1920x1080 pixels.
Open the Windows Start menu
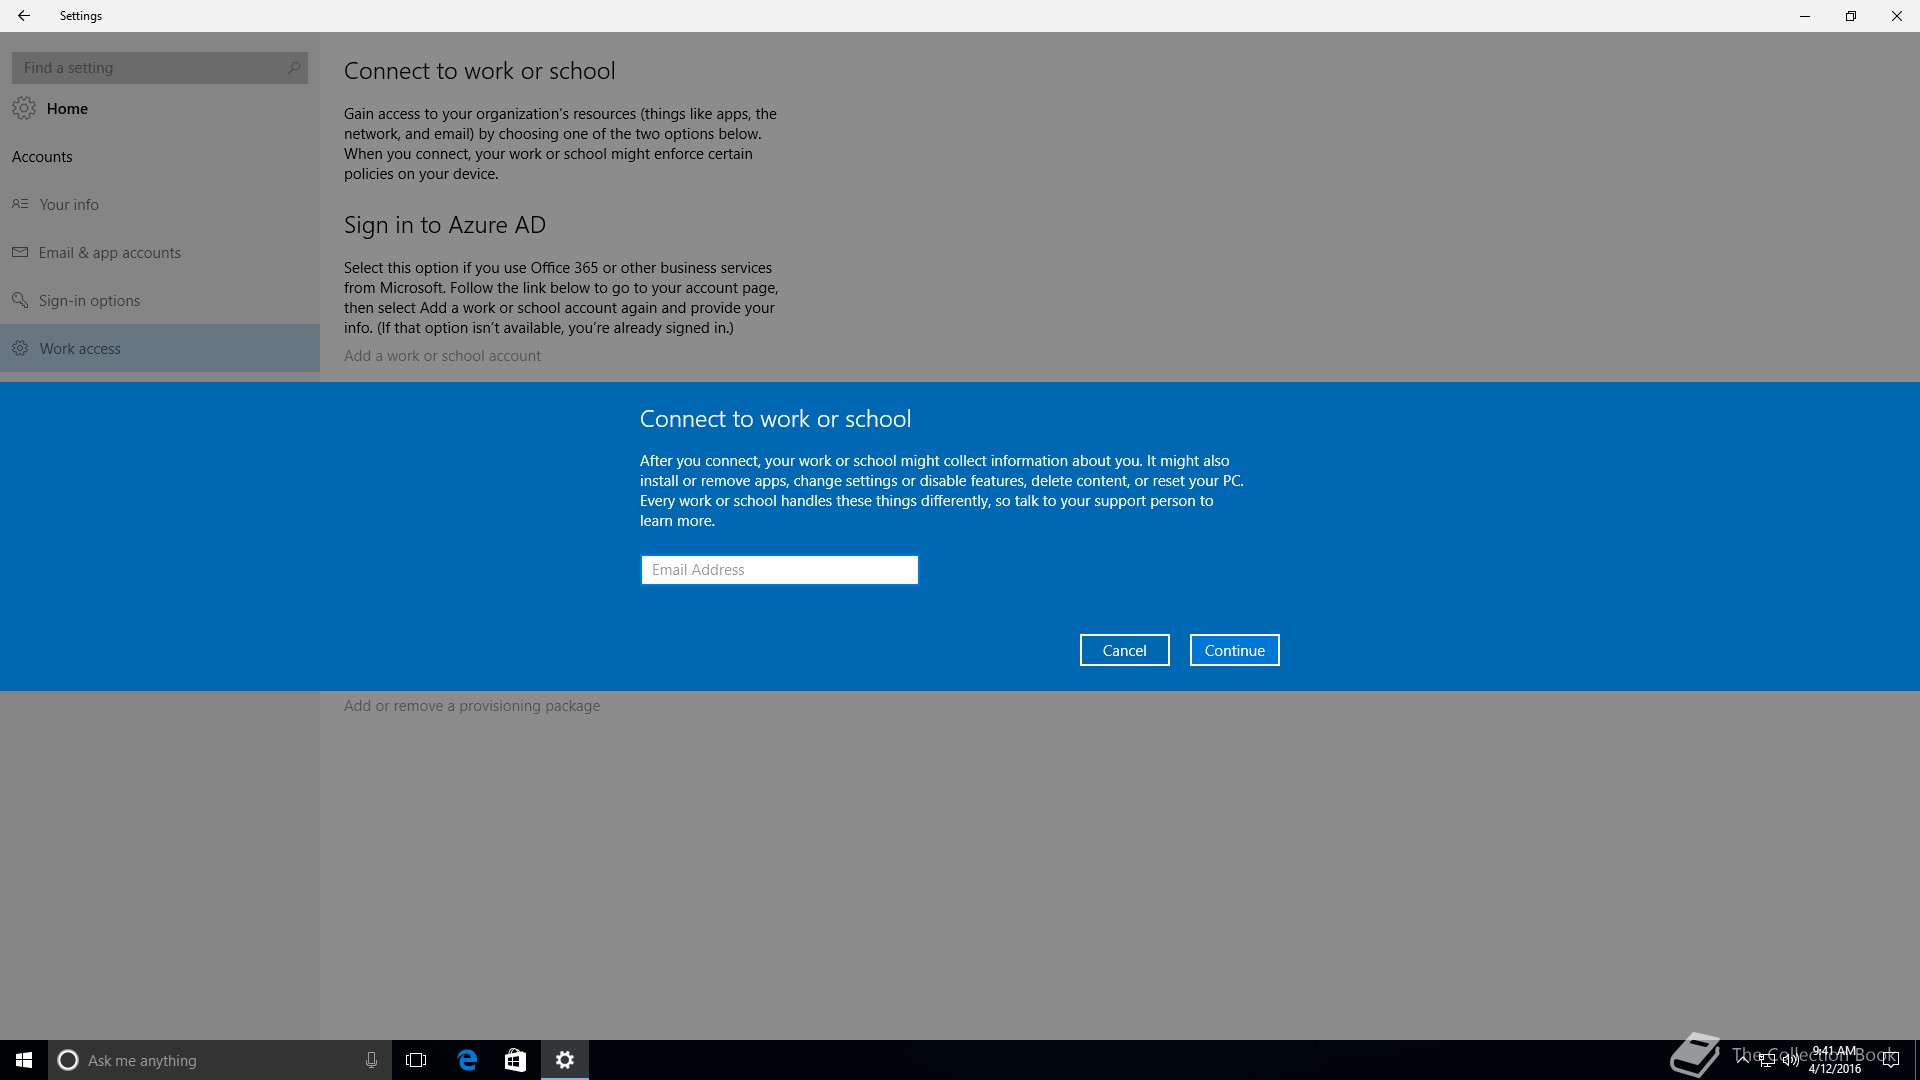(x=24, y=1060)
